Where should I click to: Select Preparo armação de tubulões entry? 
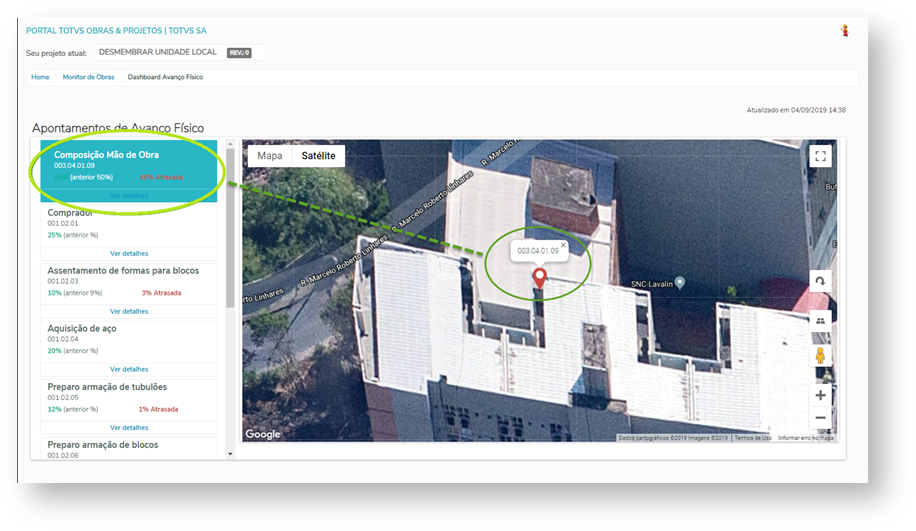click(x=129, y=407)
